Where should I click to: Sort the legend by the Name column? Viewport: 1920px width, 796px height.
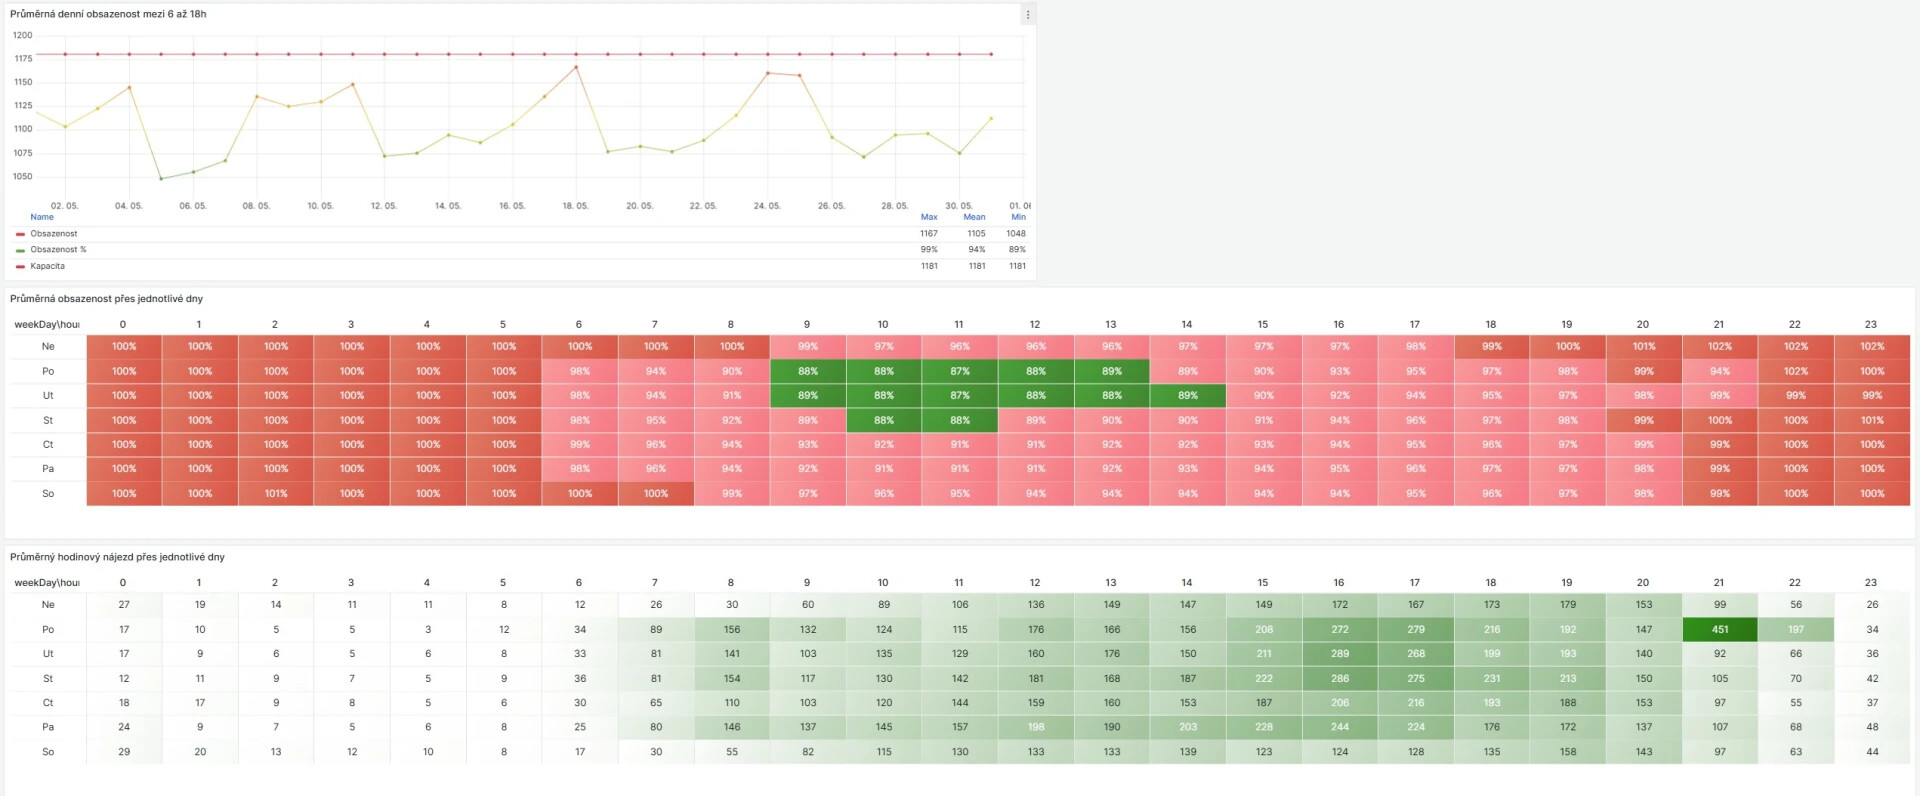point(42,217)
